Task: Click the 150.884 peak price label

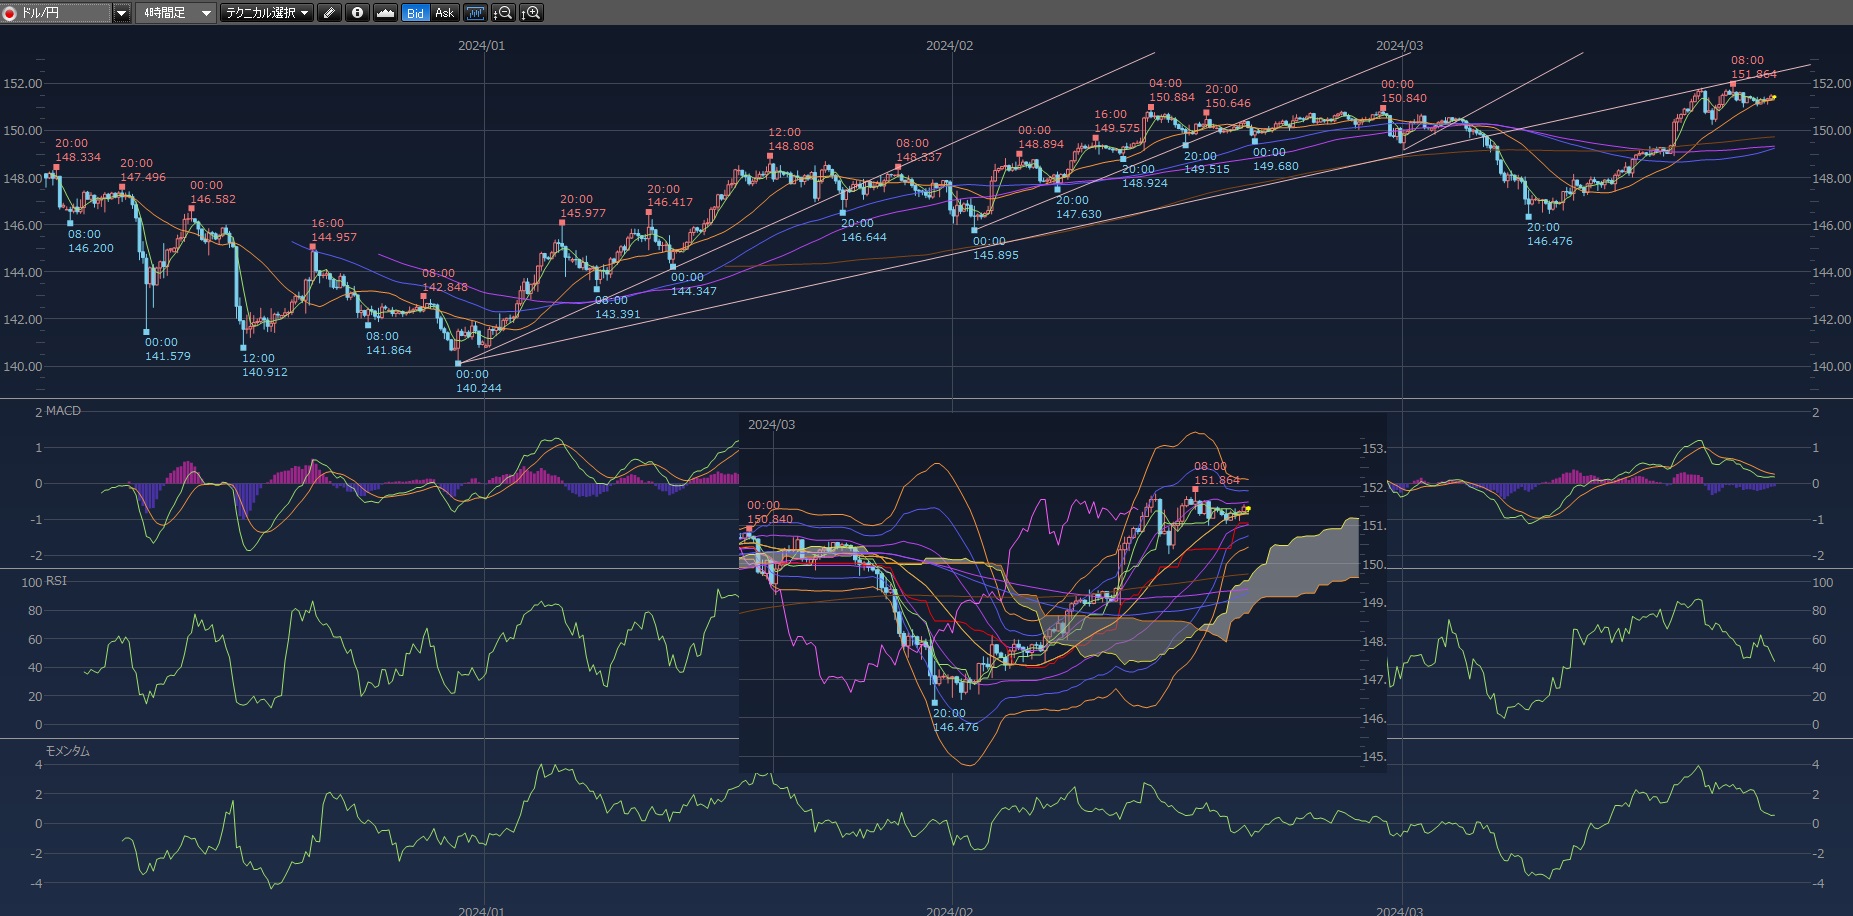Action: coord(1171,98)
